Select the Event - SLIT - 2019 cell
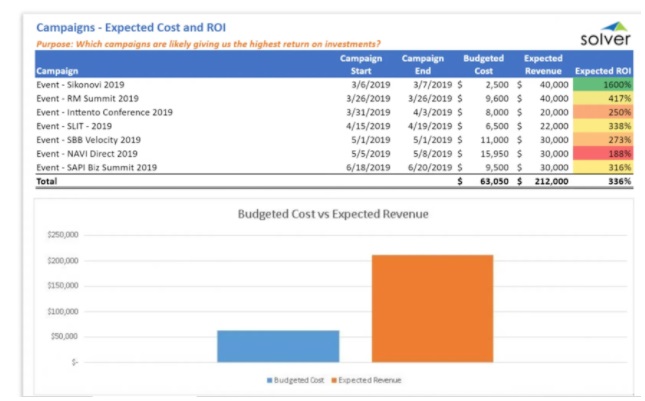Image resolution: width=645 pixels, height=401 pixels. (74, 126)
